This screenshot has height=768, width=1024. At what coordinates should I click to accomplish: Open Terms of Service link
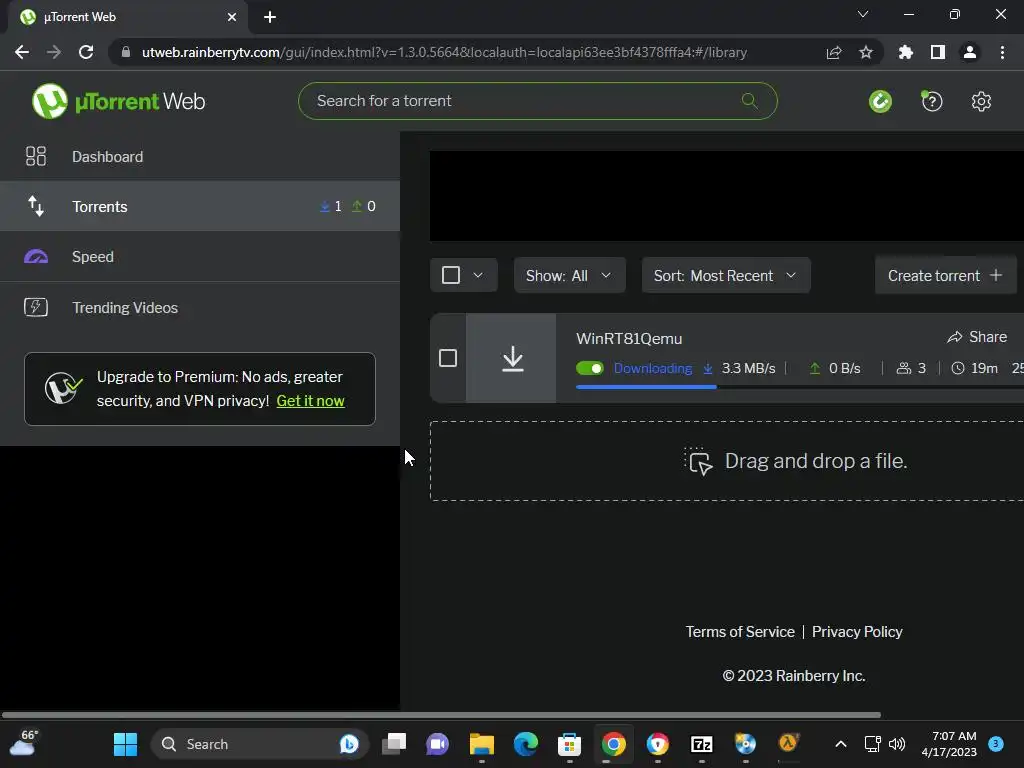(x=740, y=632)
